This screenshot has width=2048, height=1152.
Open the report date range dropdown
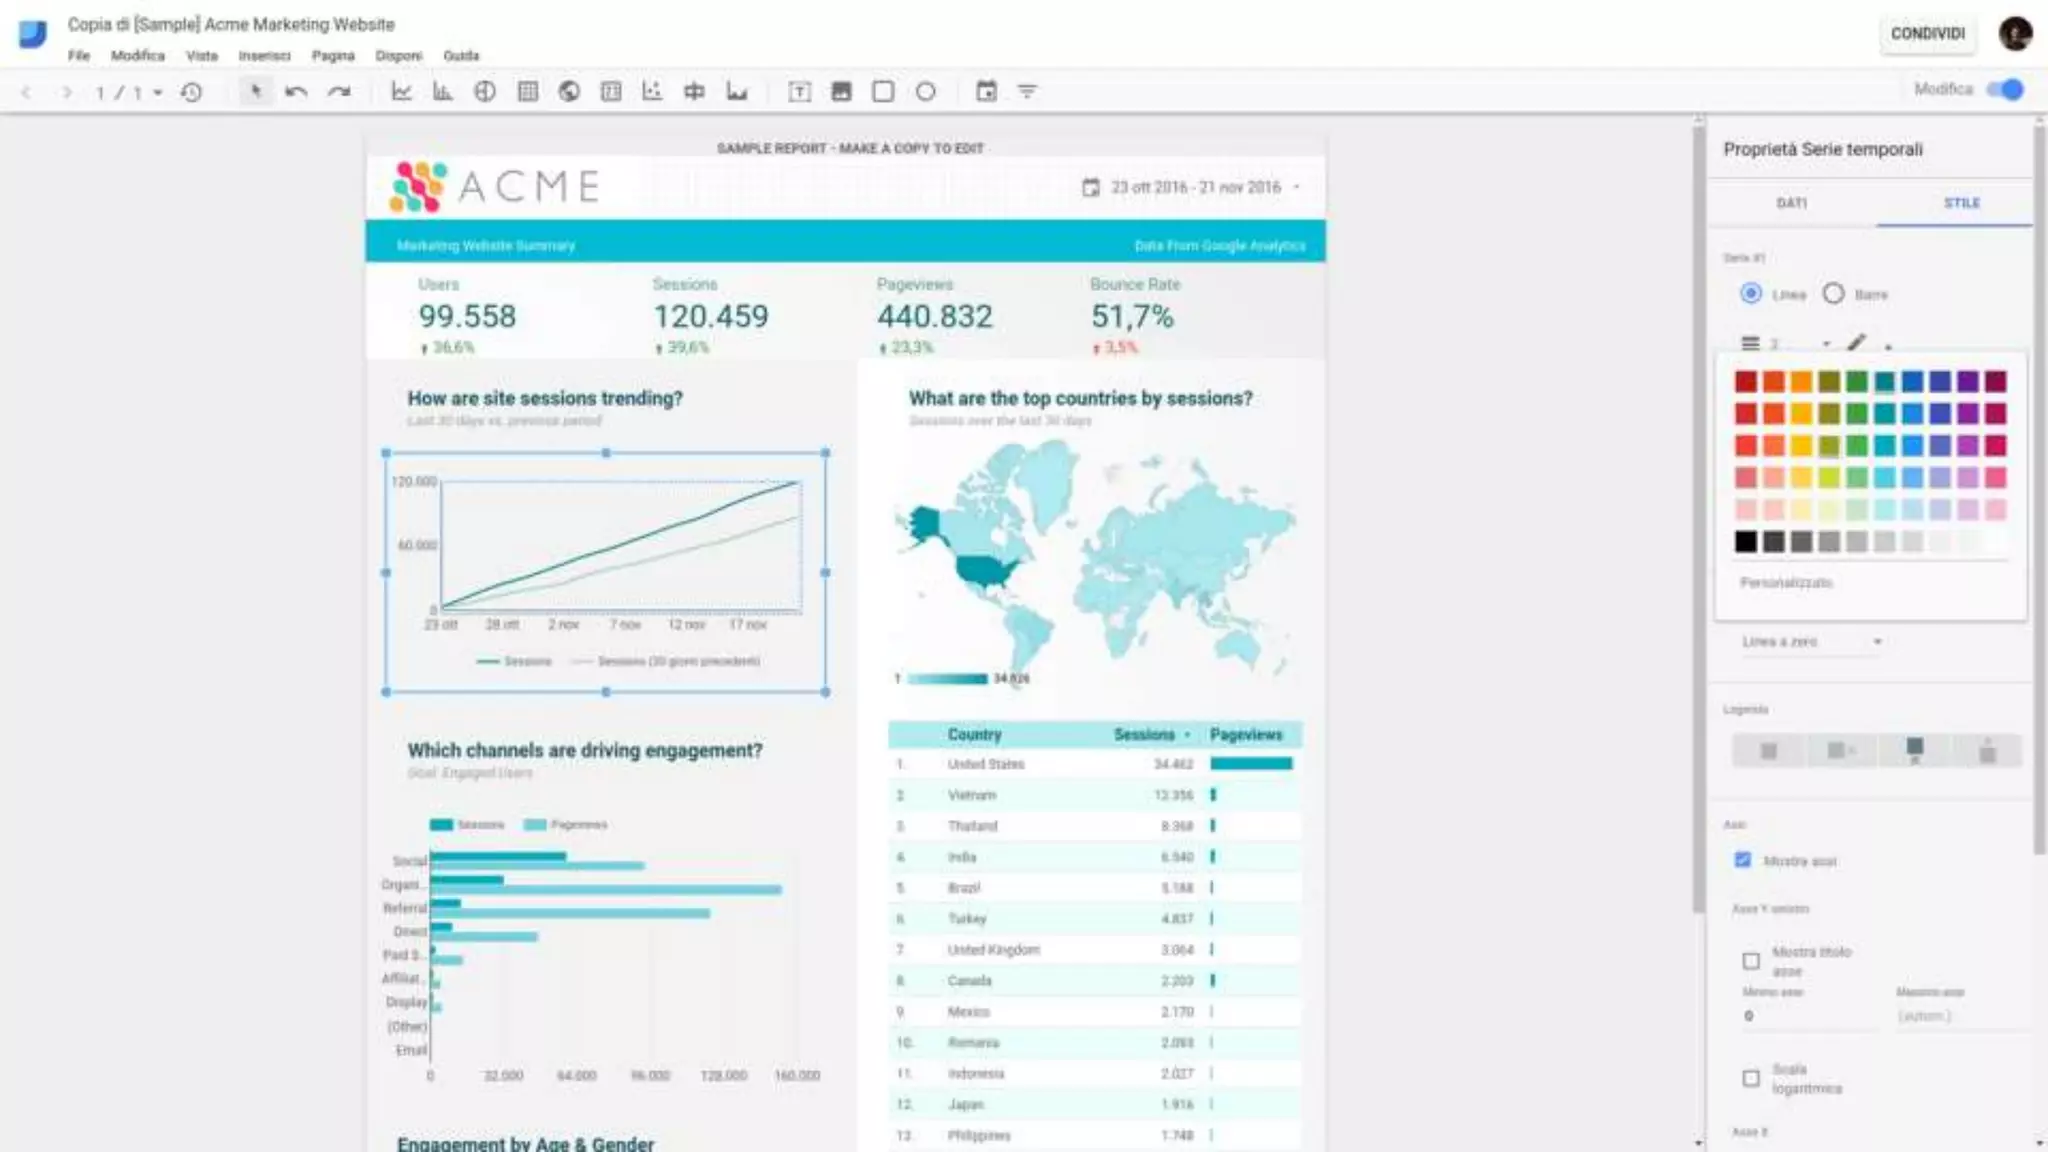(1195, 187)
